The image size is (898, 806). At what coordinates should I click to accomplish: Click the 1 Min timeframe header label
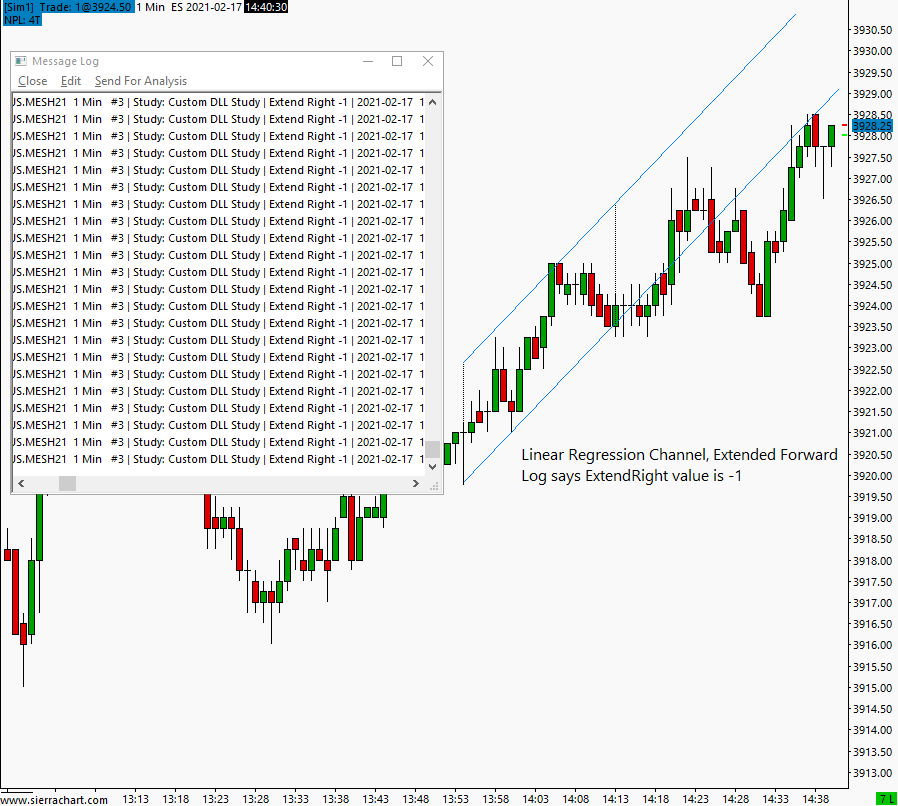151,7
